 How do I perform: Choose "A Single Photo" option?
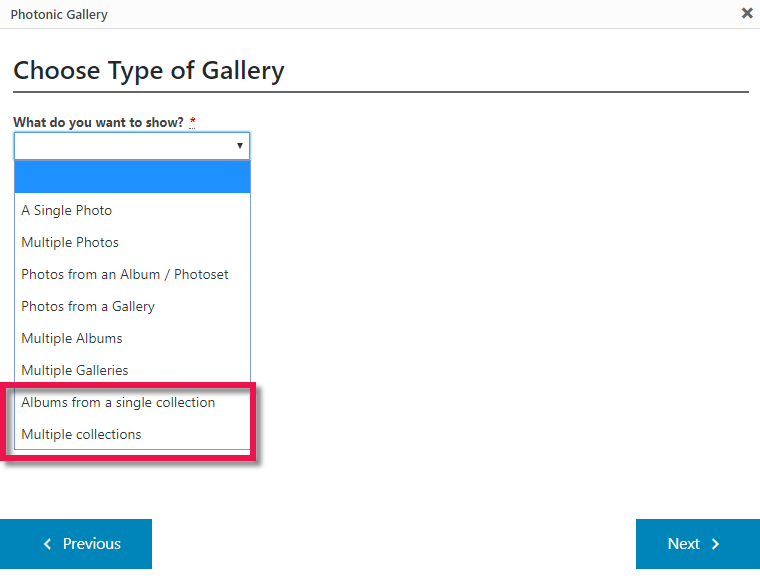tap(67, 210)
